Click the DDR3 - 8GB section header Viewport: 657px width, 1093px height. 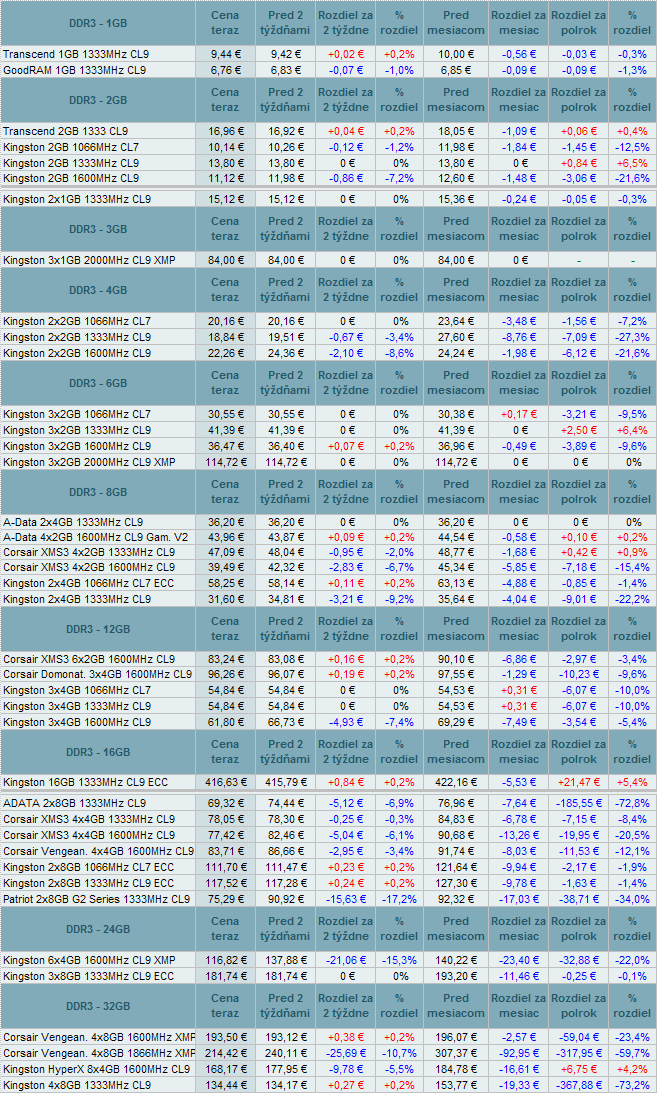pyautogui.click(x=98, y=492)
